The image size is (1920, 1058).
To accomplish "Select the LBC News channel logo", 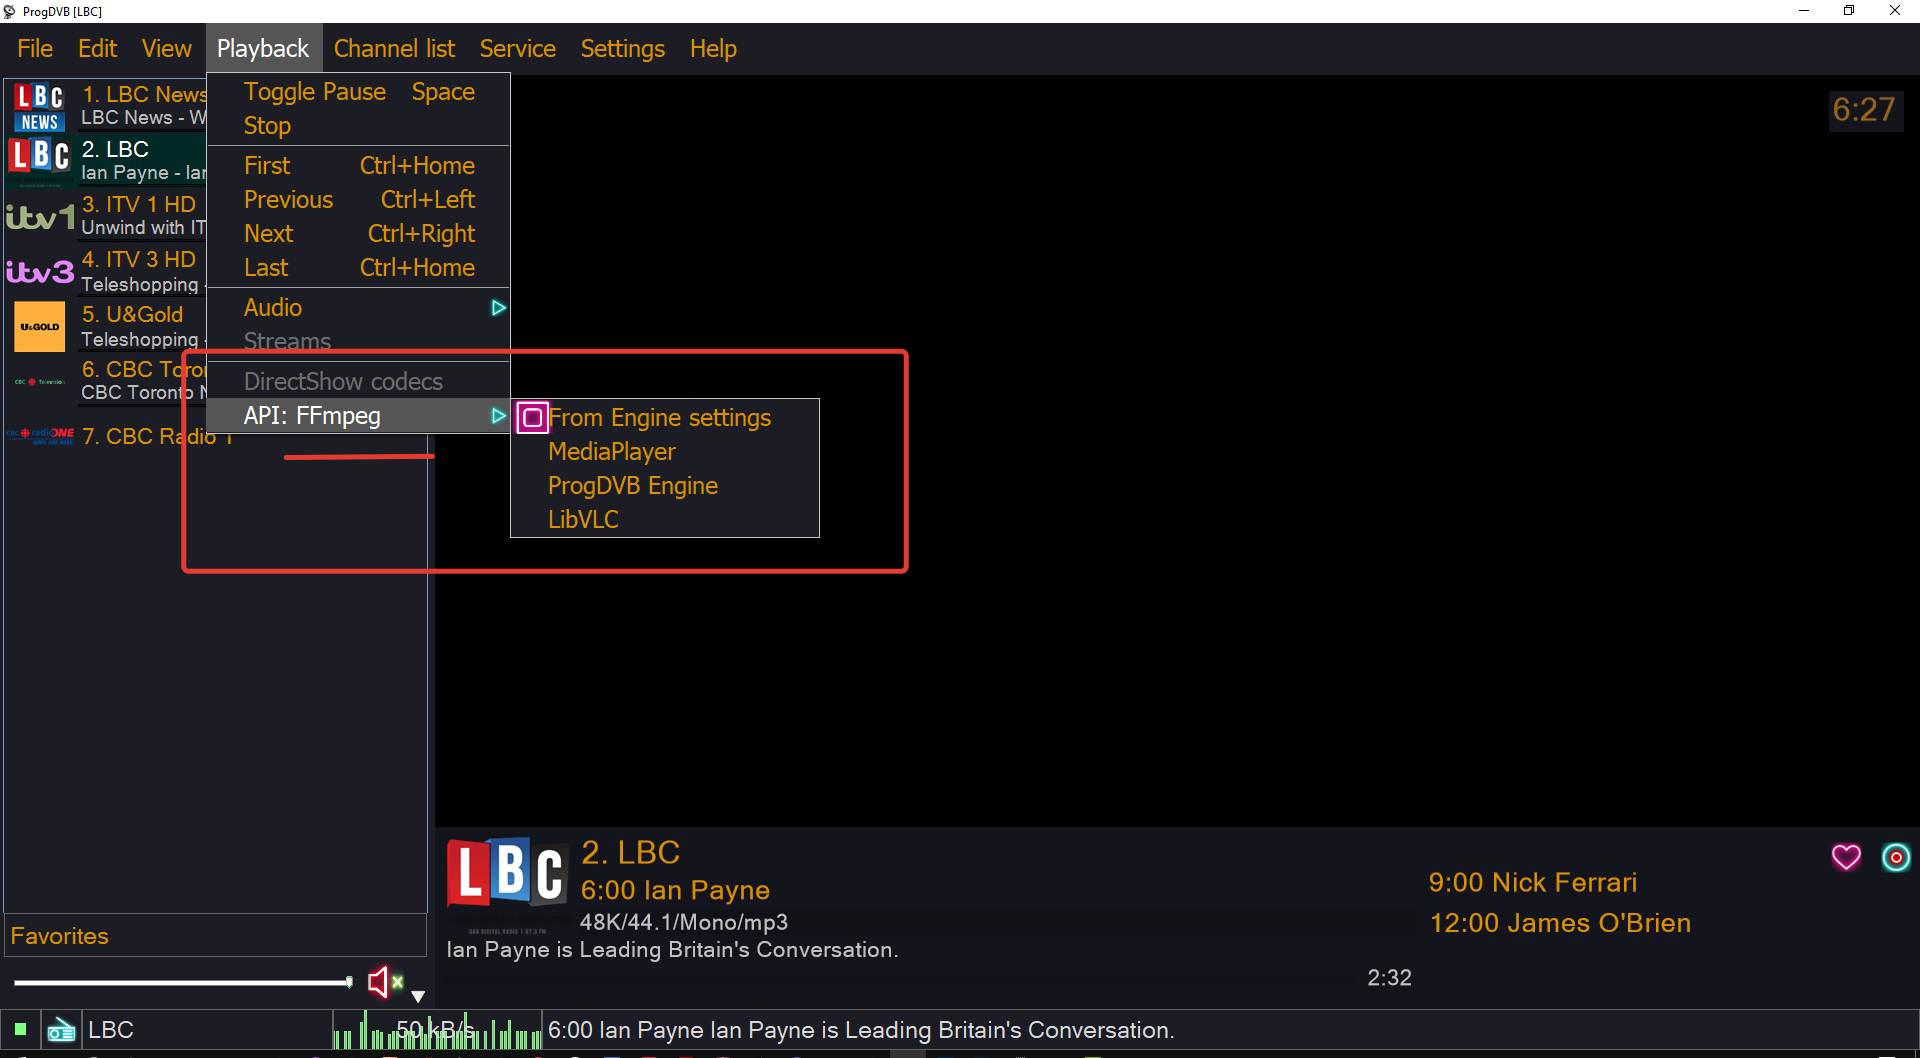I will [40, 107].
